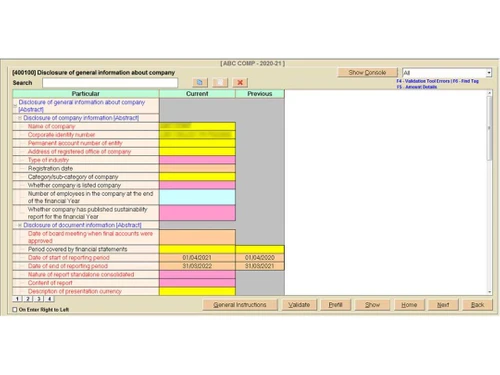Click 'Registration date' row label
The width and height of the screenshot is (500, 375).
(50, 168)
